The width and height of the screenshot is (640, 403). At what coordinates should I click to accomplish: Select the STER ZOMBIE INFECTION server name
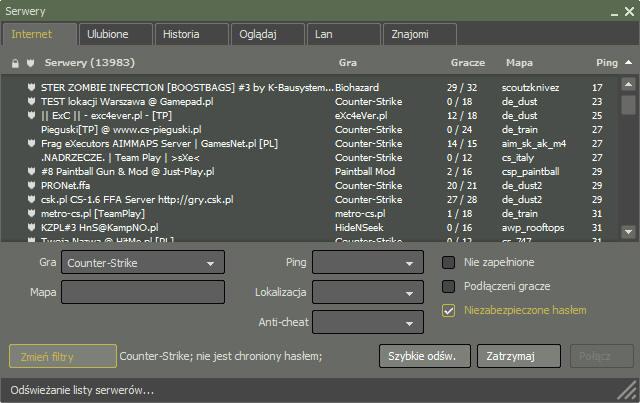point(187,87)
